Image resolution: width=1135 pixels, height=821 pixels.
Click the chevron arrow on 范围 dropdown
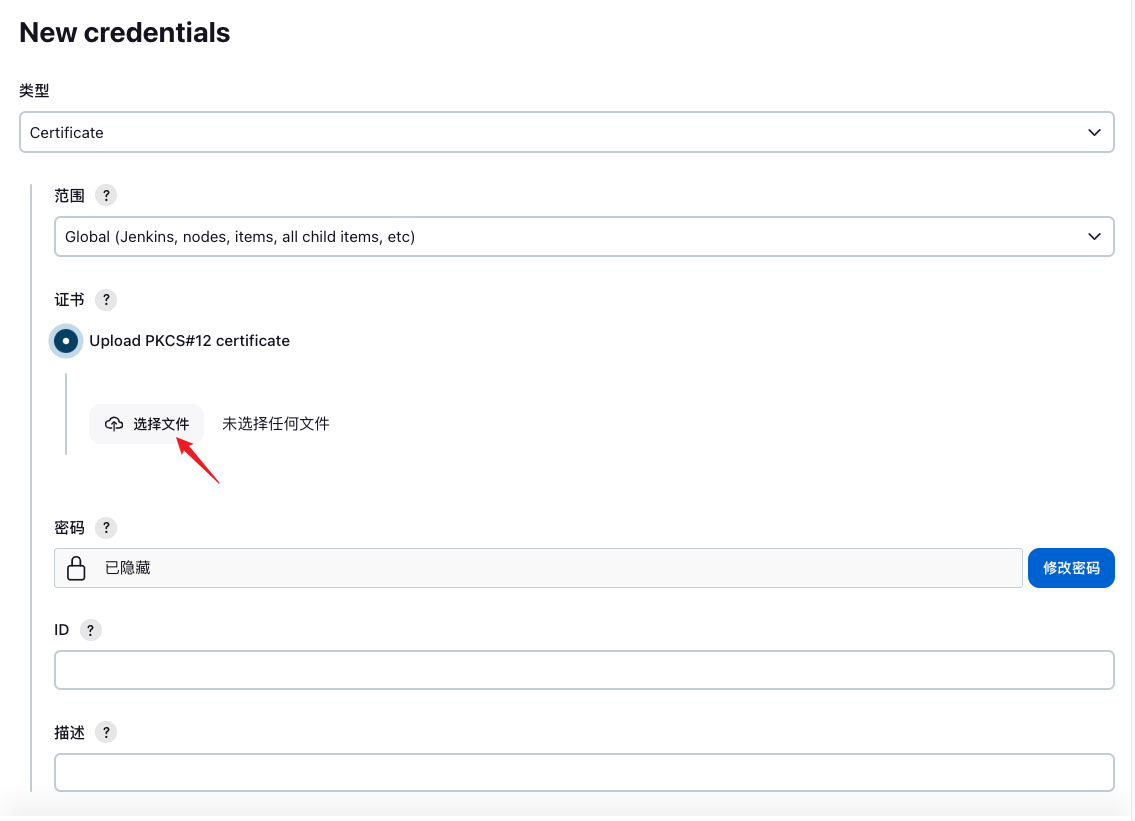[1094, 237]
